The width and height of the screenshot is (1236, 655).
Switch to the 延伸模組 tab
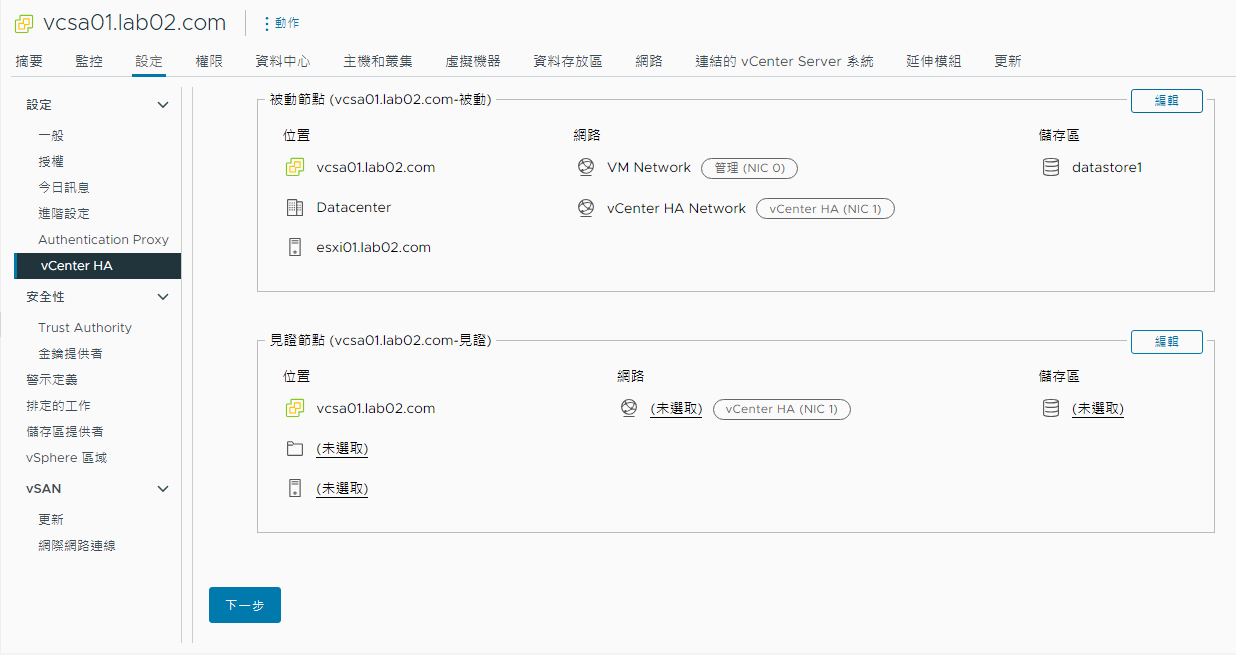tap(934, 61)
